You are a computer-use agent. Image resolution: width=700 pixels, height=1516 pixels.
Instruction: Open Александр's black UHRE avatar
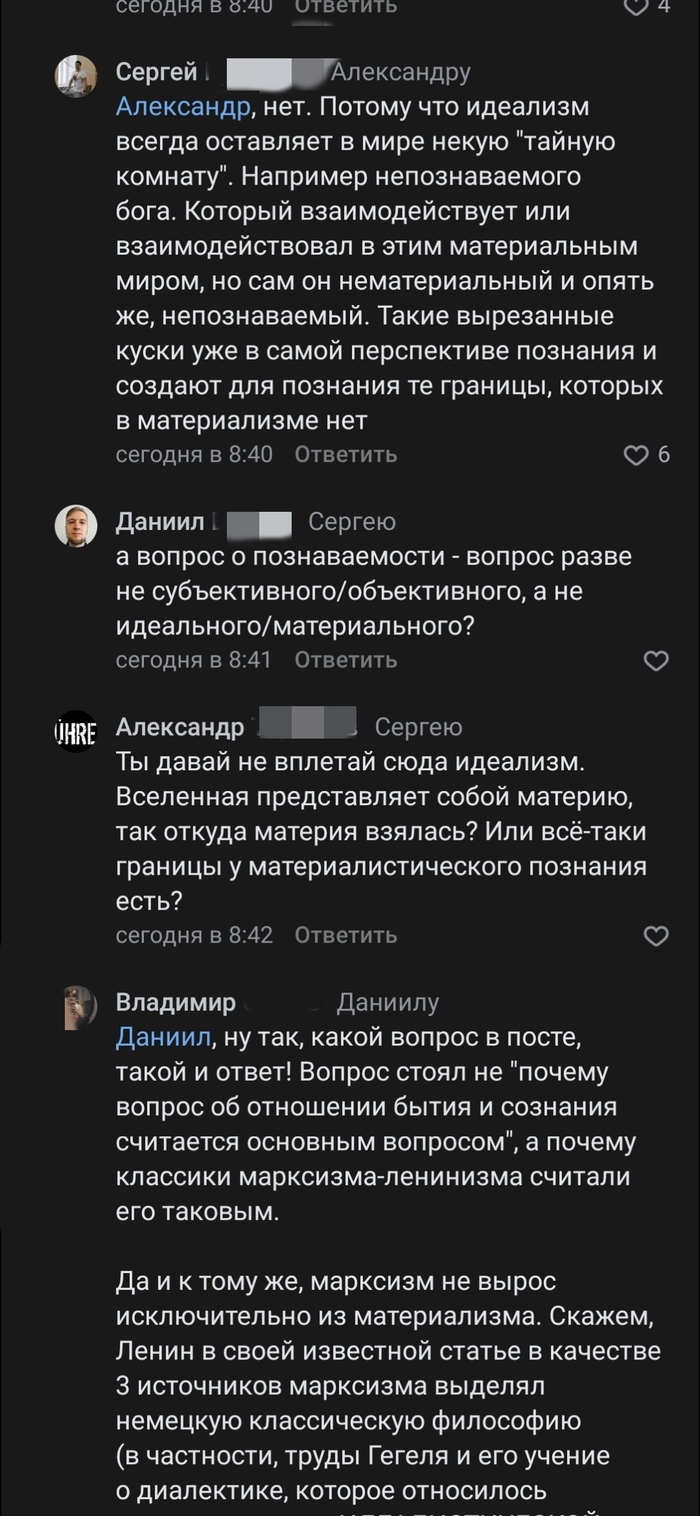(76, 731)
